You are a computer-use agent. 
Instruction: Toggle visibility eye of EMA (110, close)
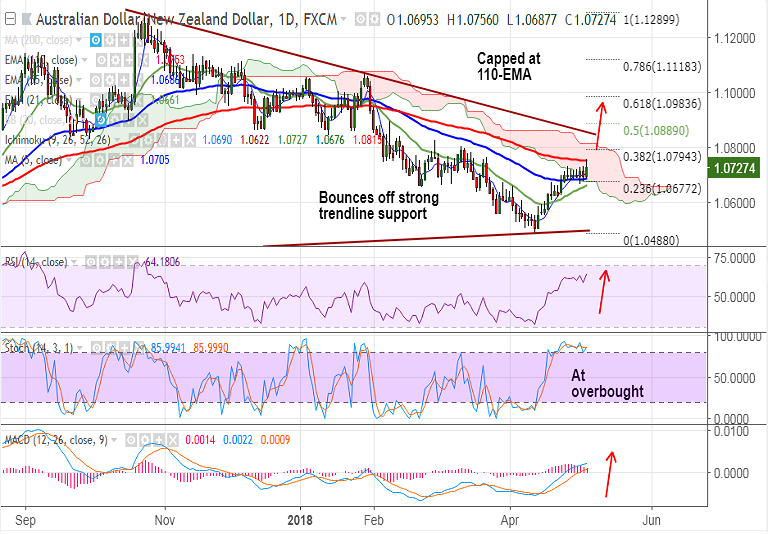point(101,60)
